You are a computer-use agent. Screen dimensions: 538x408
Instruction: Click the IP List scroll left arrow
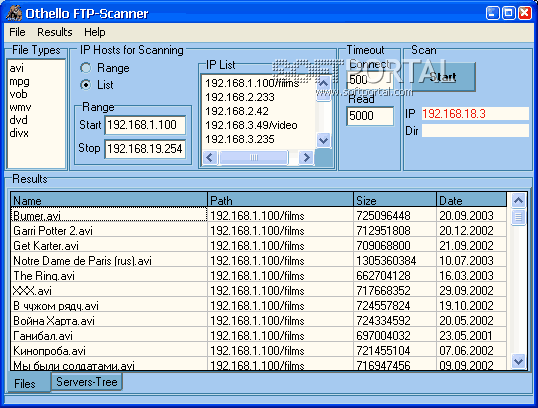(210, 158)
